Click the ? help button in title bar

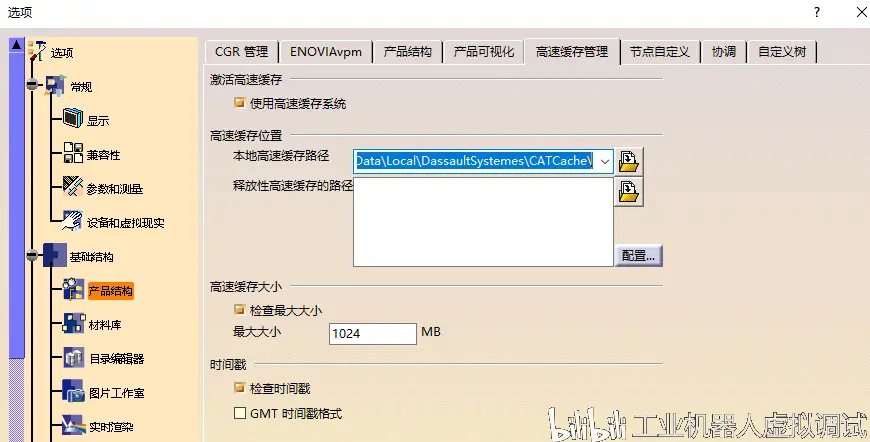tap(817, 12)
